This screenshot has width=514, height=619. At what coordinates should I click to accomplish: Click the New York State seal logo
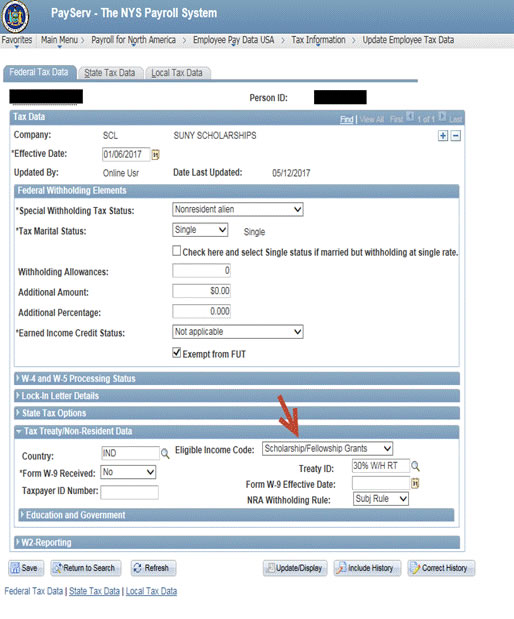point(15,17)
